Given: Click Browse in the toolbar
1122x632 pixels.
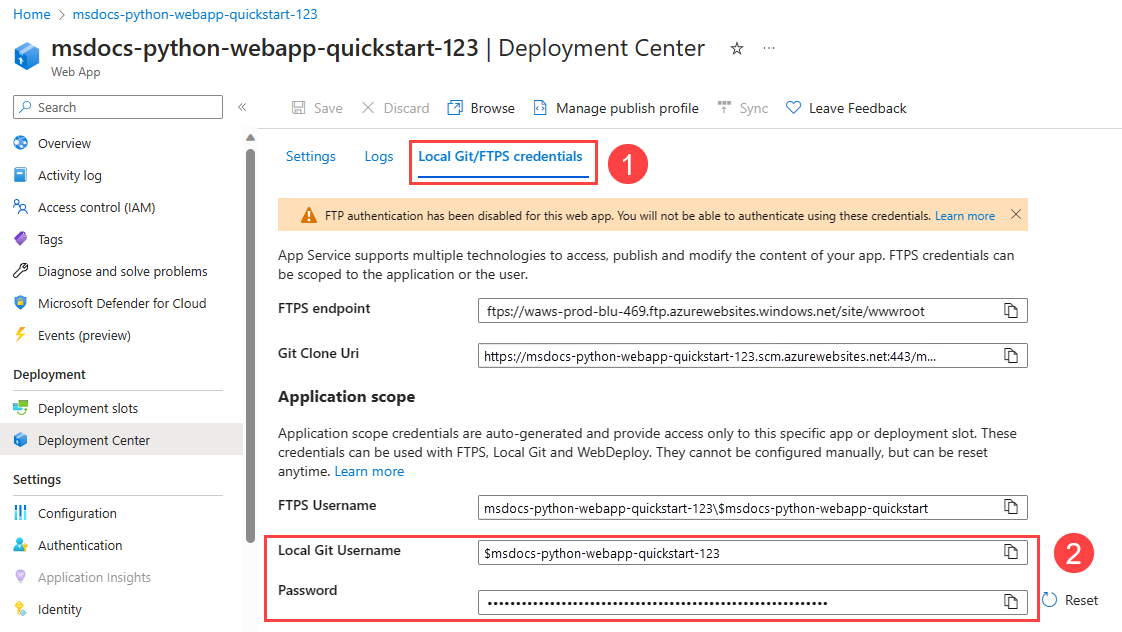Looking at the screenshot, I should (x=481, y=108).
